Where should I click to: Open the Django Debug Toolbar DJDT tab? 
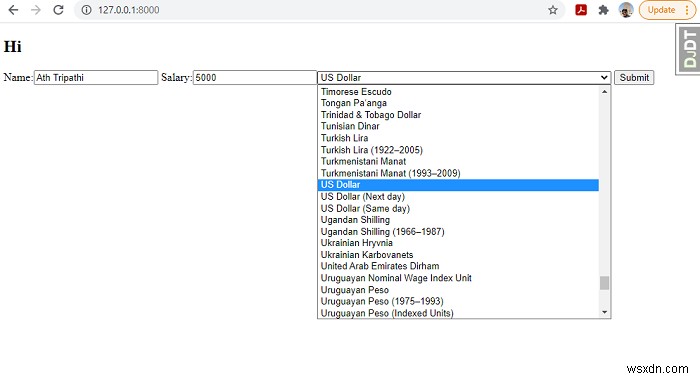[689, 49]
